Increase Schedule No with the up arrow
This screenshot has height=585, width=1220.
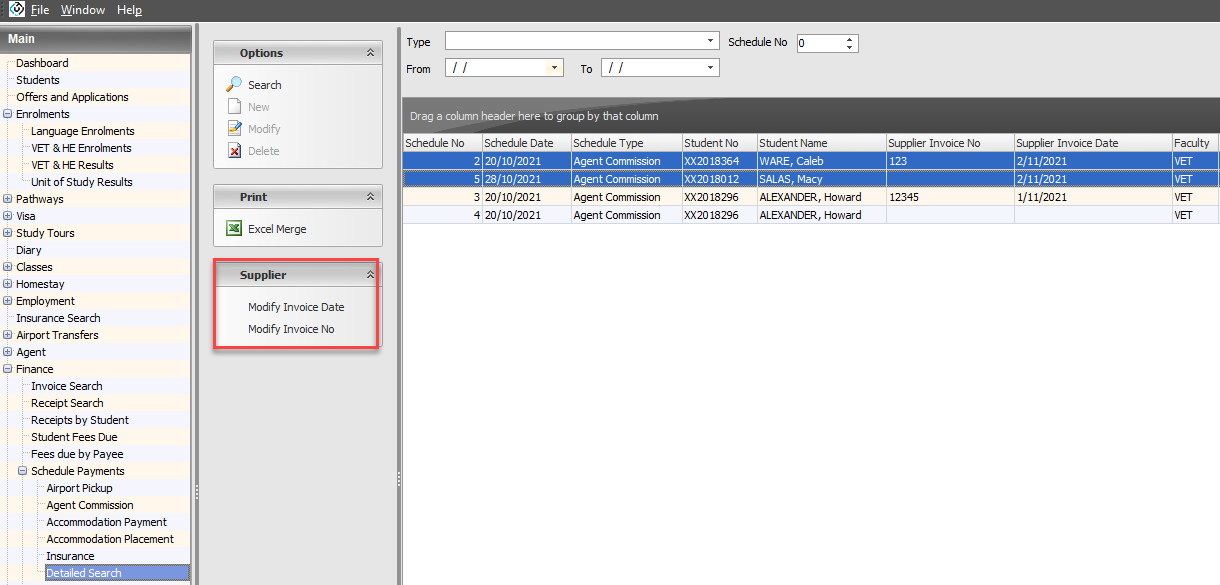click(850, 39)
